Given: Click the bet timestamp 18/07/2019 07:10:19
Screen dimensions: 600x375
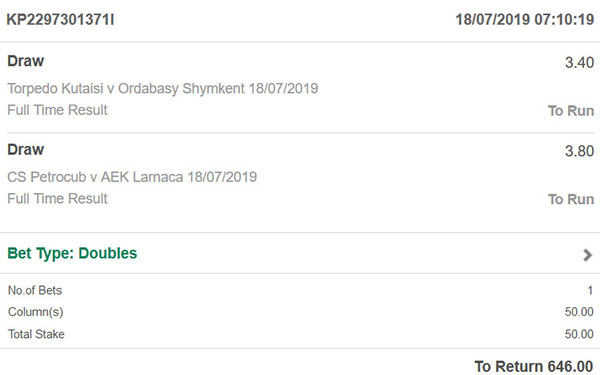Looking at the screenshot, I should coord(525,20).
